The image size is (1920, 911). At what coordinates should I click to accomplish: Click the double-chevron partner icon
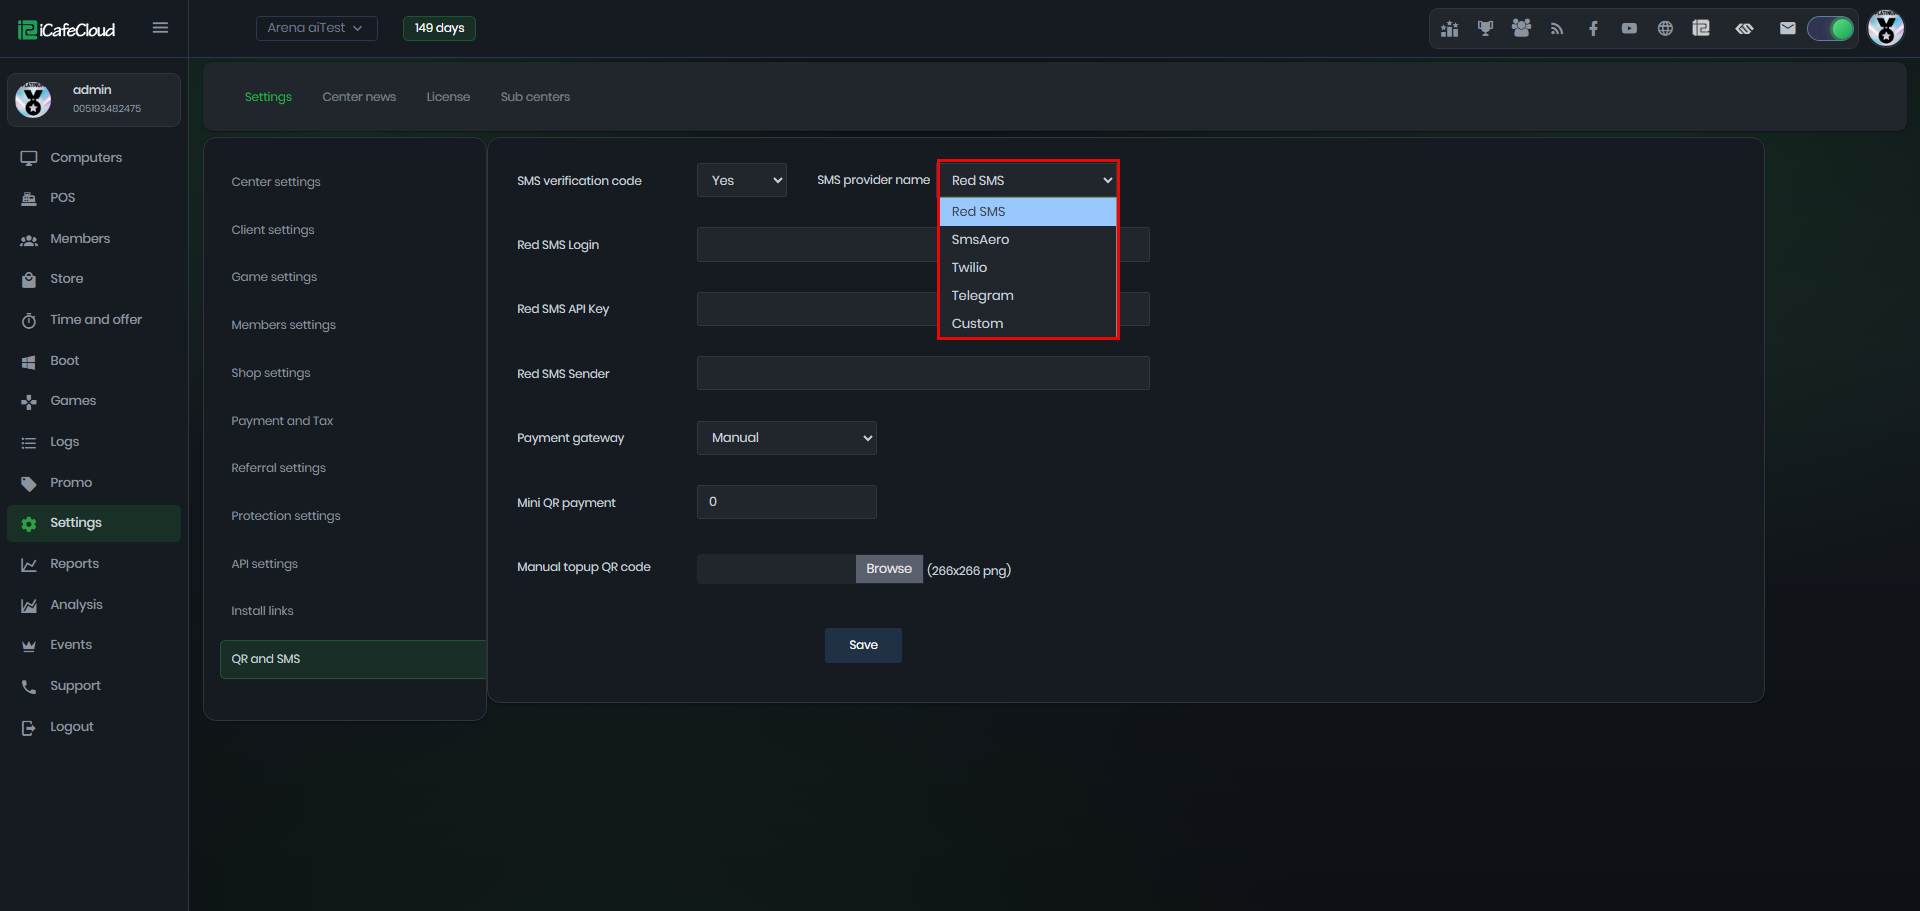[x=1744, y=29]
